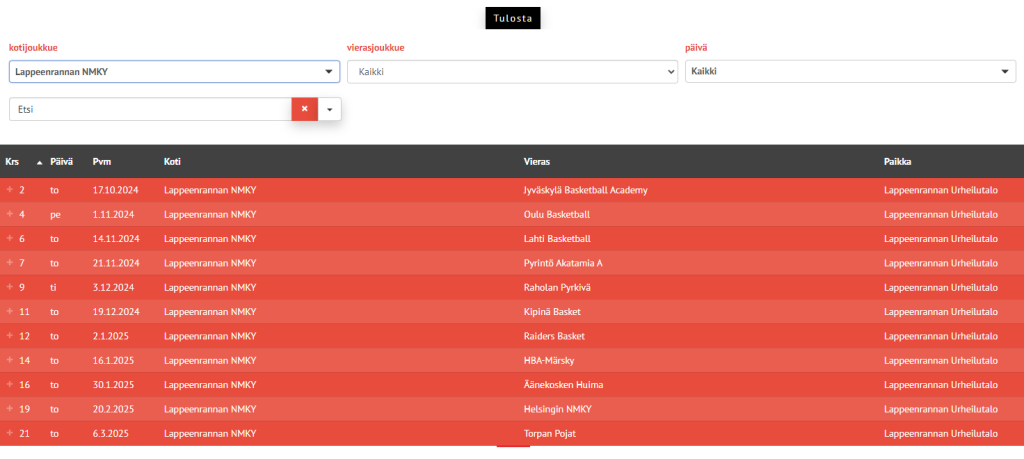Viewport: 1024px width, 459px height.
Task: Click the Krs sort arrow icon
Action: tap(39, 163)
